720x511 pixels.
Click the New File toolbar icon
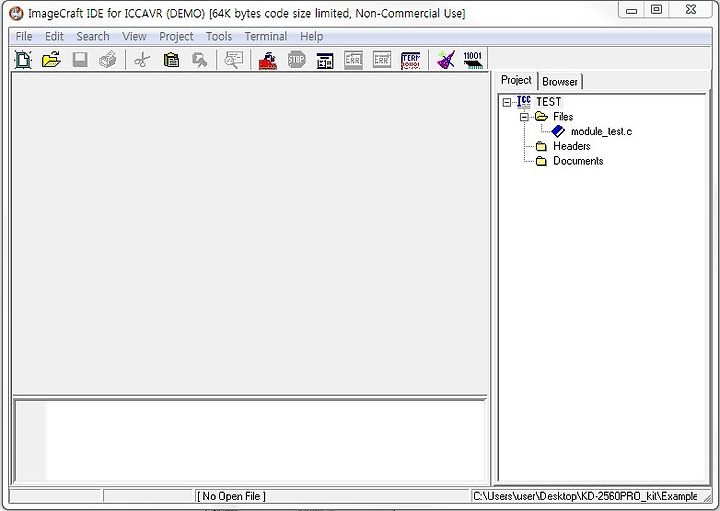[x=23, y=60]
